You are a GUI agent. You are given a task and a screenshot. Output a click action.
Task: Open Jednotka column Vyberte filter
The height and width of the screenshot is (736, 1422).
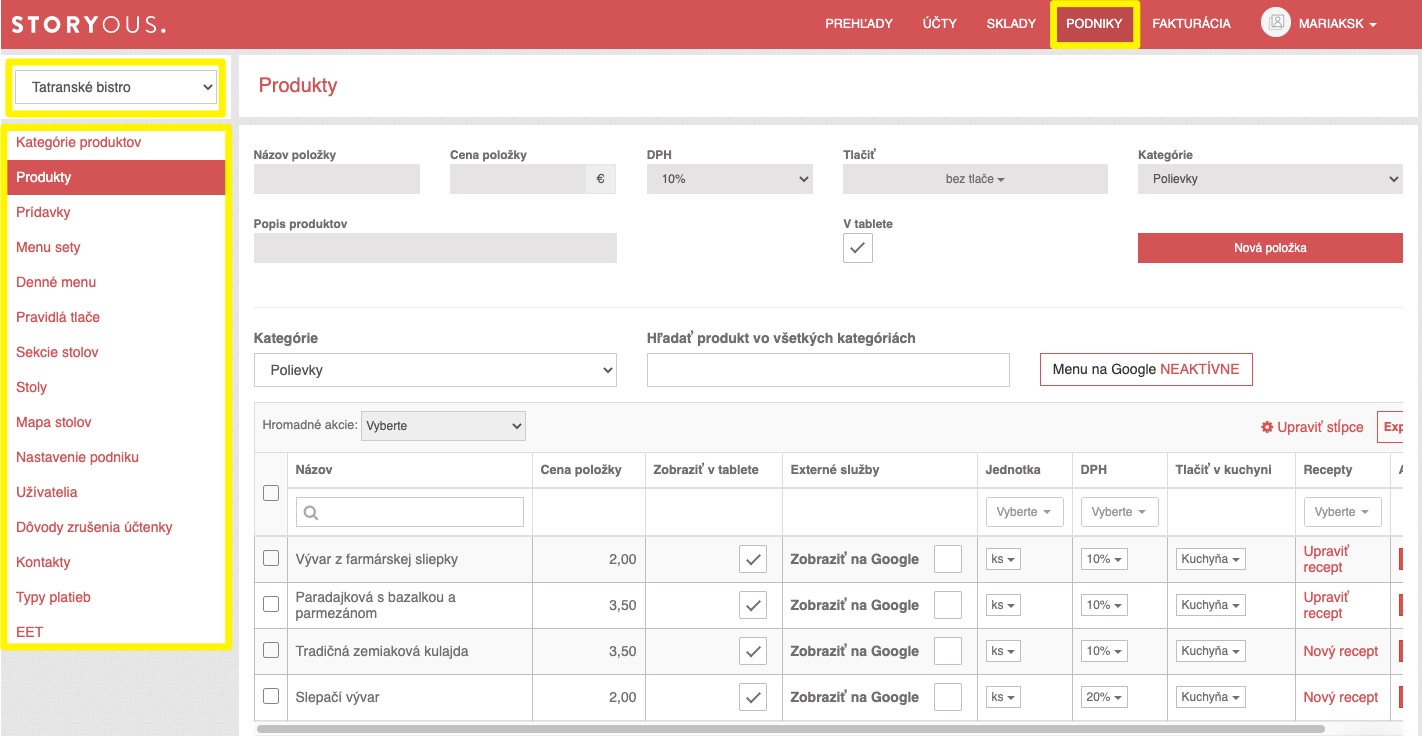click(1024, 512)
